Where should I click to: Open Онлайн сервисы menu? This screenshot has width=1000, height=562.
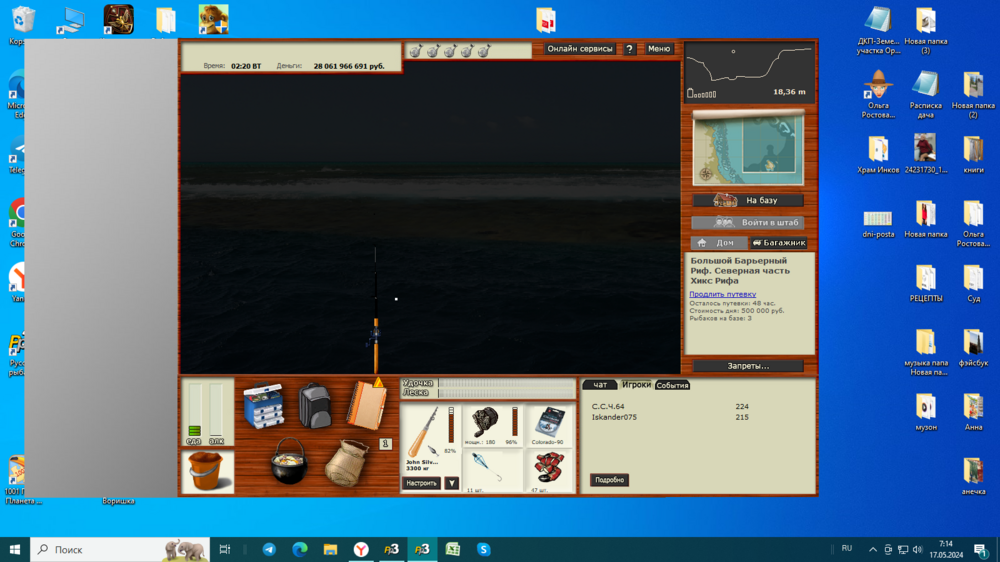[x=580, y=49]
